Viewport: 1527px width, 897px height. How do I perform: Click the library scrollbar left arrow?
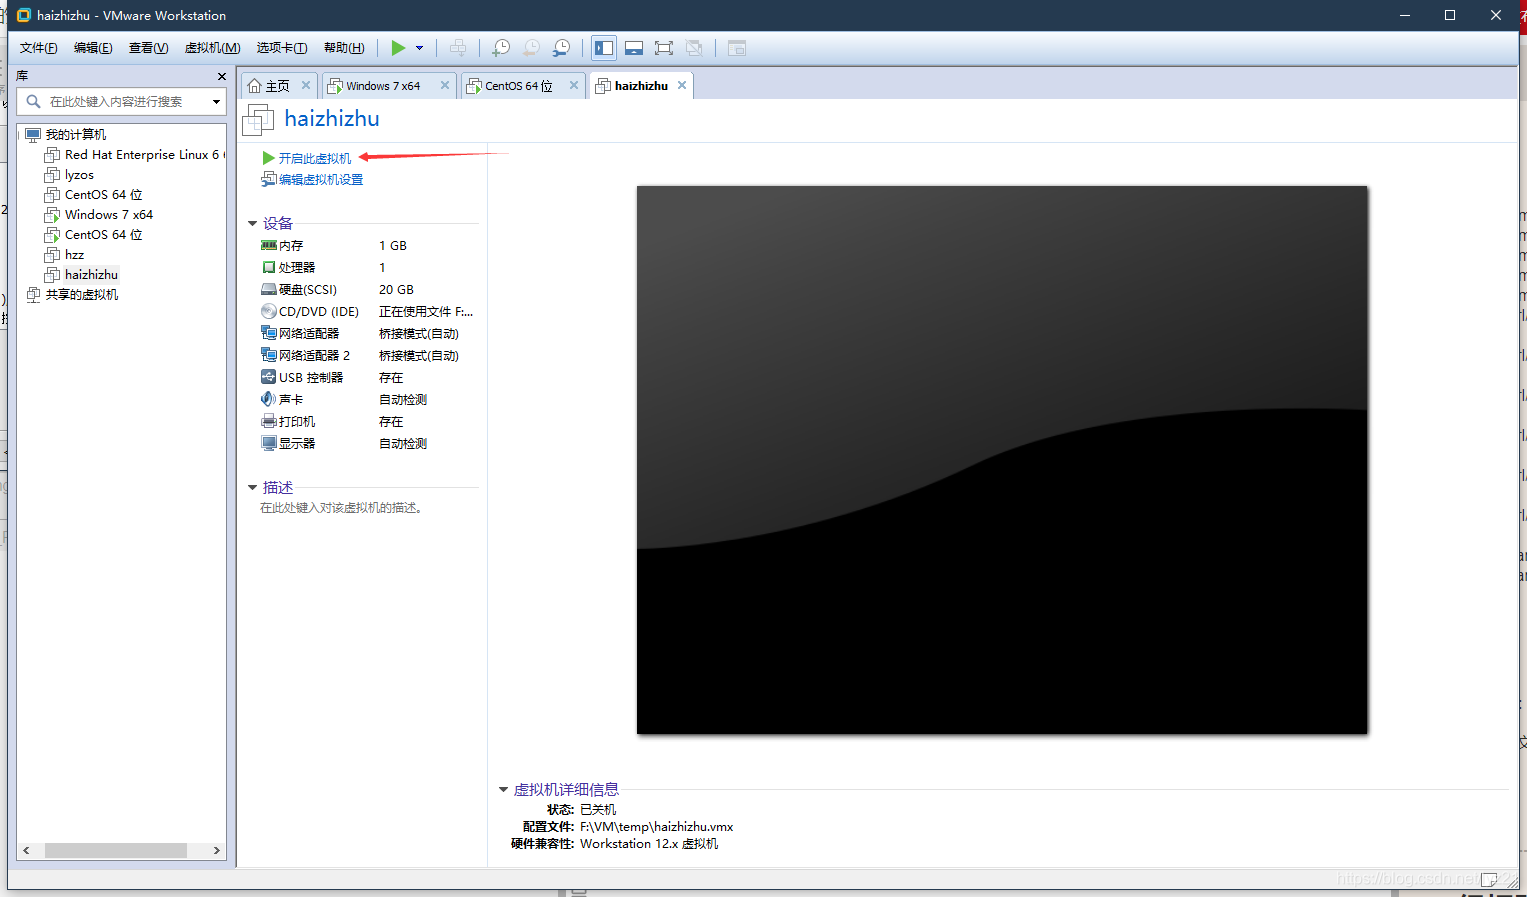(26, 851)
